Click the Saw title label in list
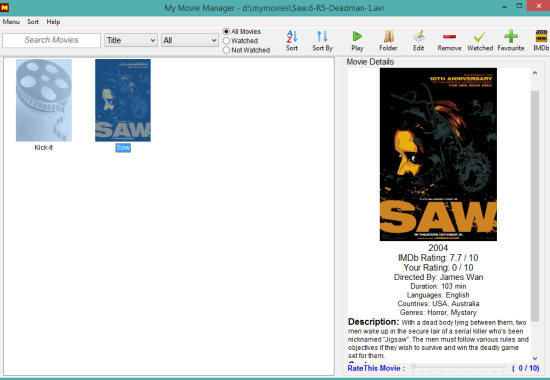The width and height of the screenshot is (550, 380). pyautogui.click(x=123, y=148)
